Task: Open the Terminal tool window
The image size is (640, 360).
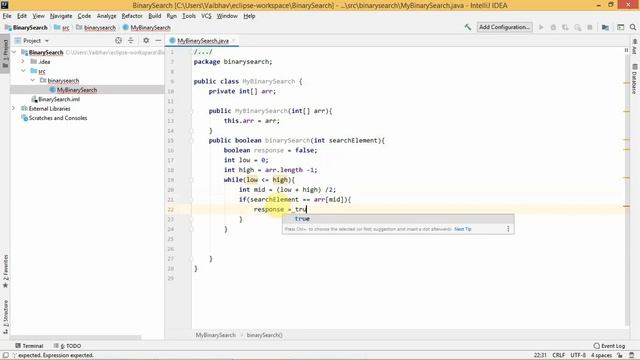Action: [29, 346]
